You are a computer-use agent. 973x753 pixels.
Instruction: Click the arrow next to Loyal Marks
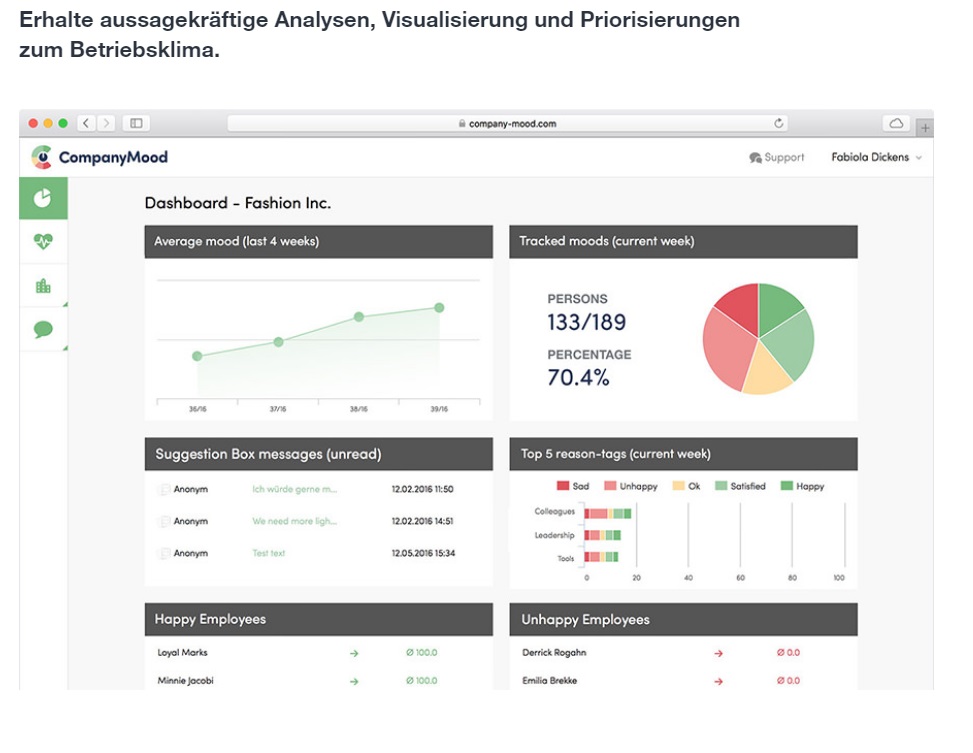tap(354, 653)
